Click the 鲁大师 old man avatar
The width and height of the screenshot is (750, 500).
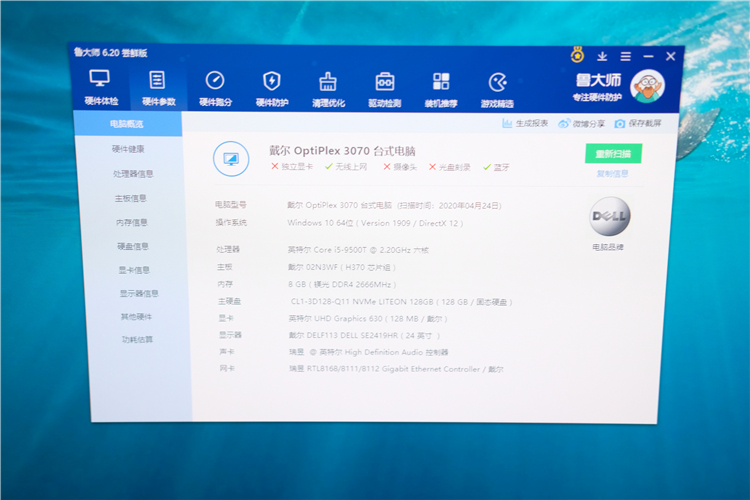[647, 86]
